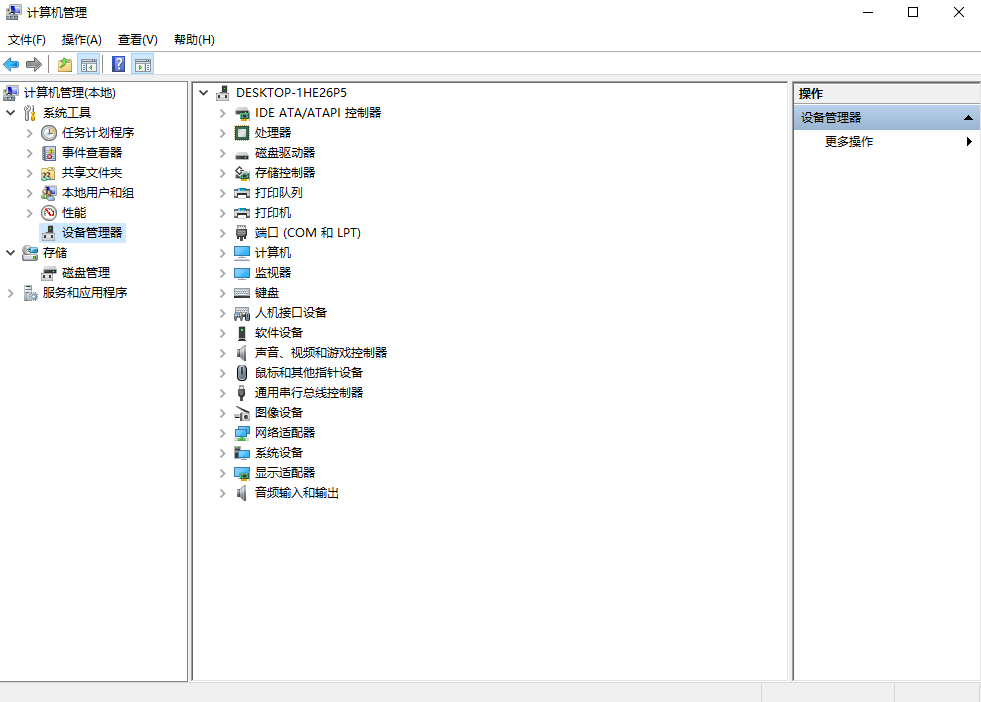Click the 网络适配器 network icon
This screenshot has width=981, height=702.
242,433
